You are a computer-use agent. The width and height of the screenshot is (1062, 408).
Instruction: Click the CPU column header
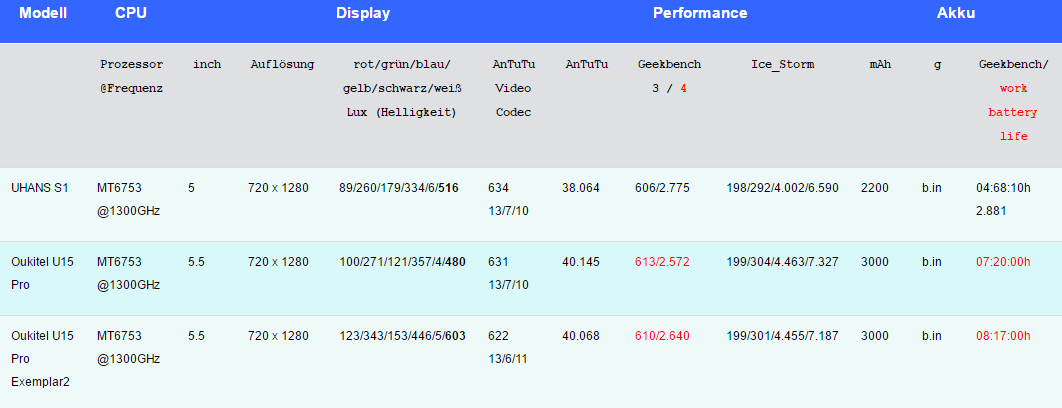pos(131,13)
